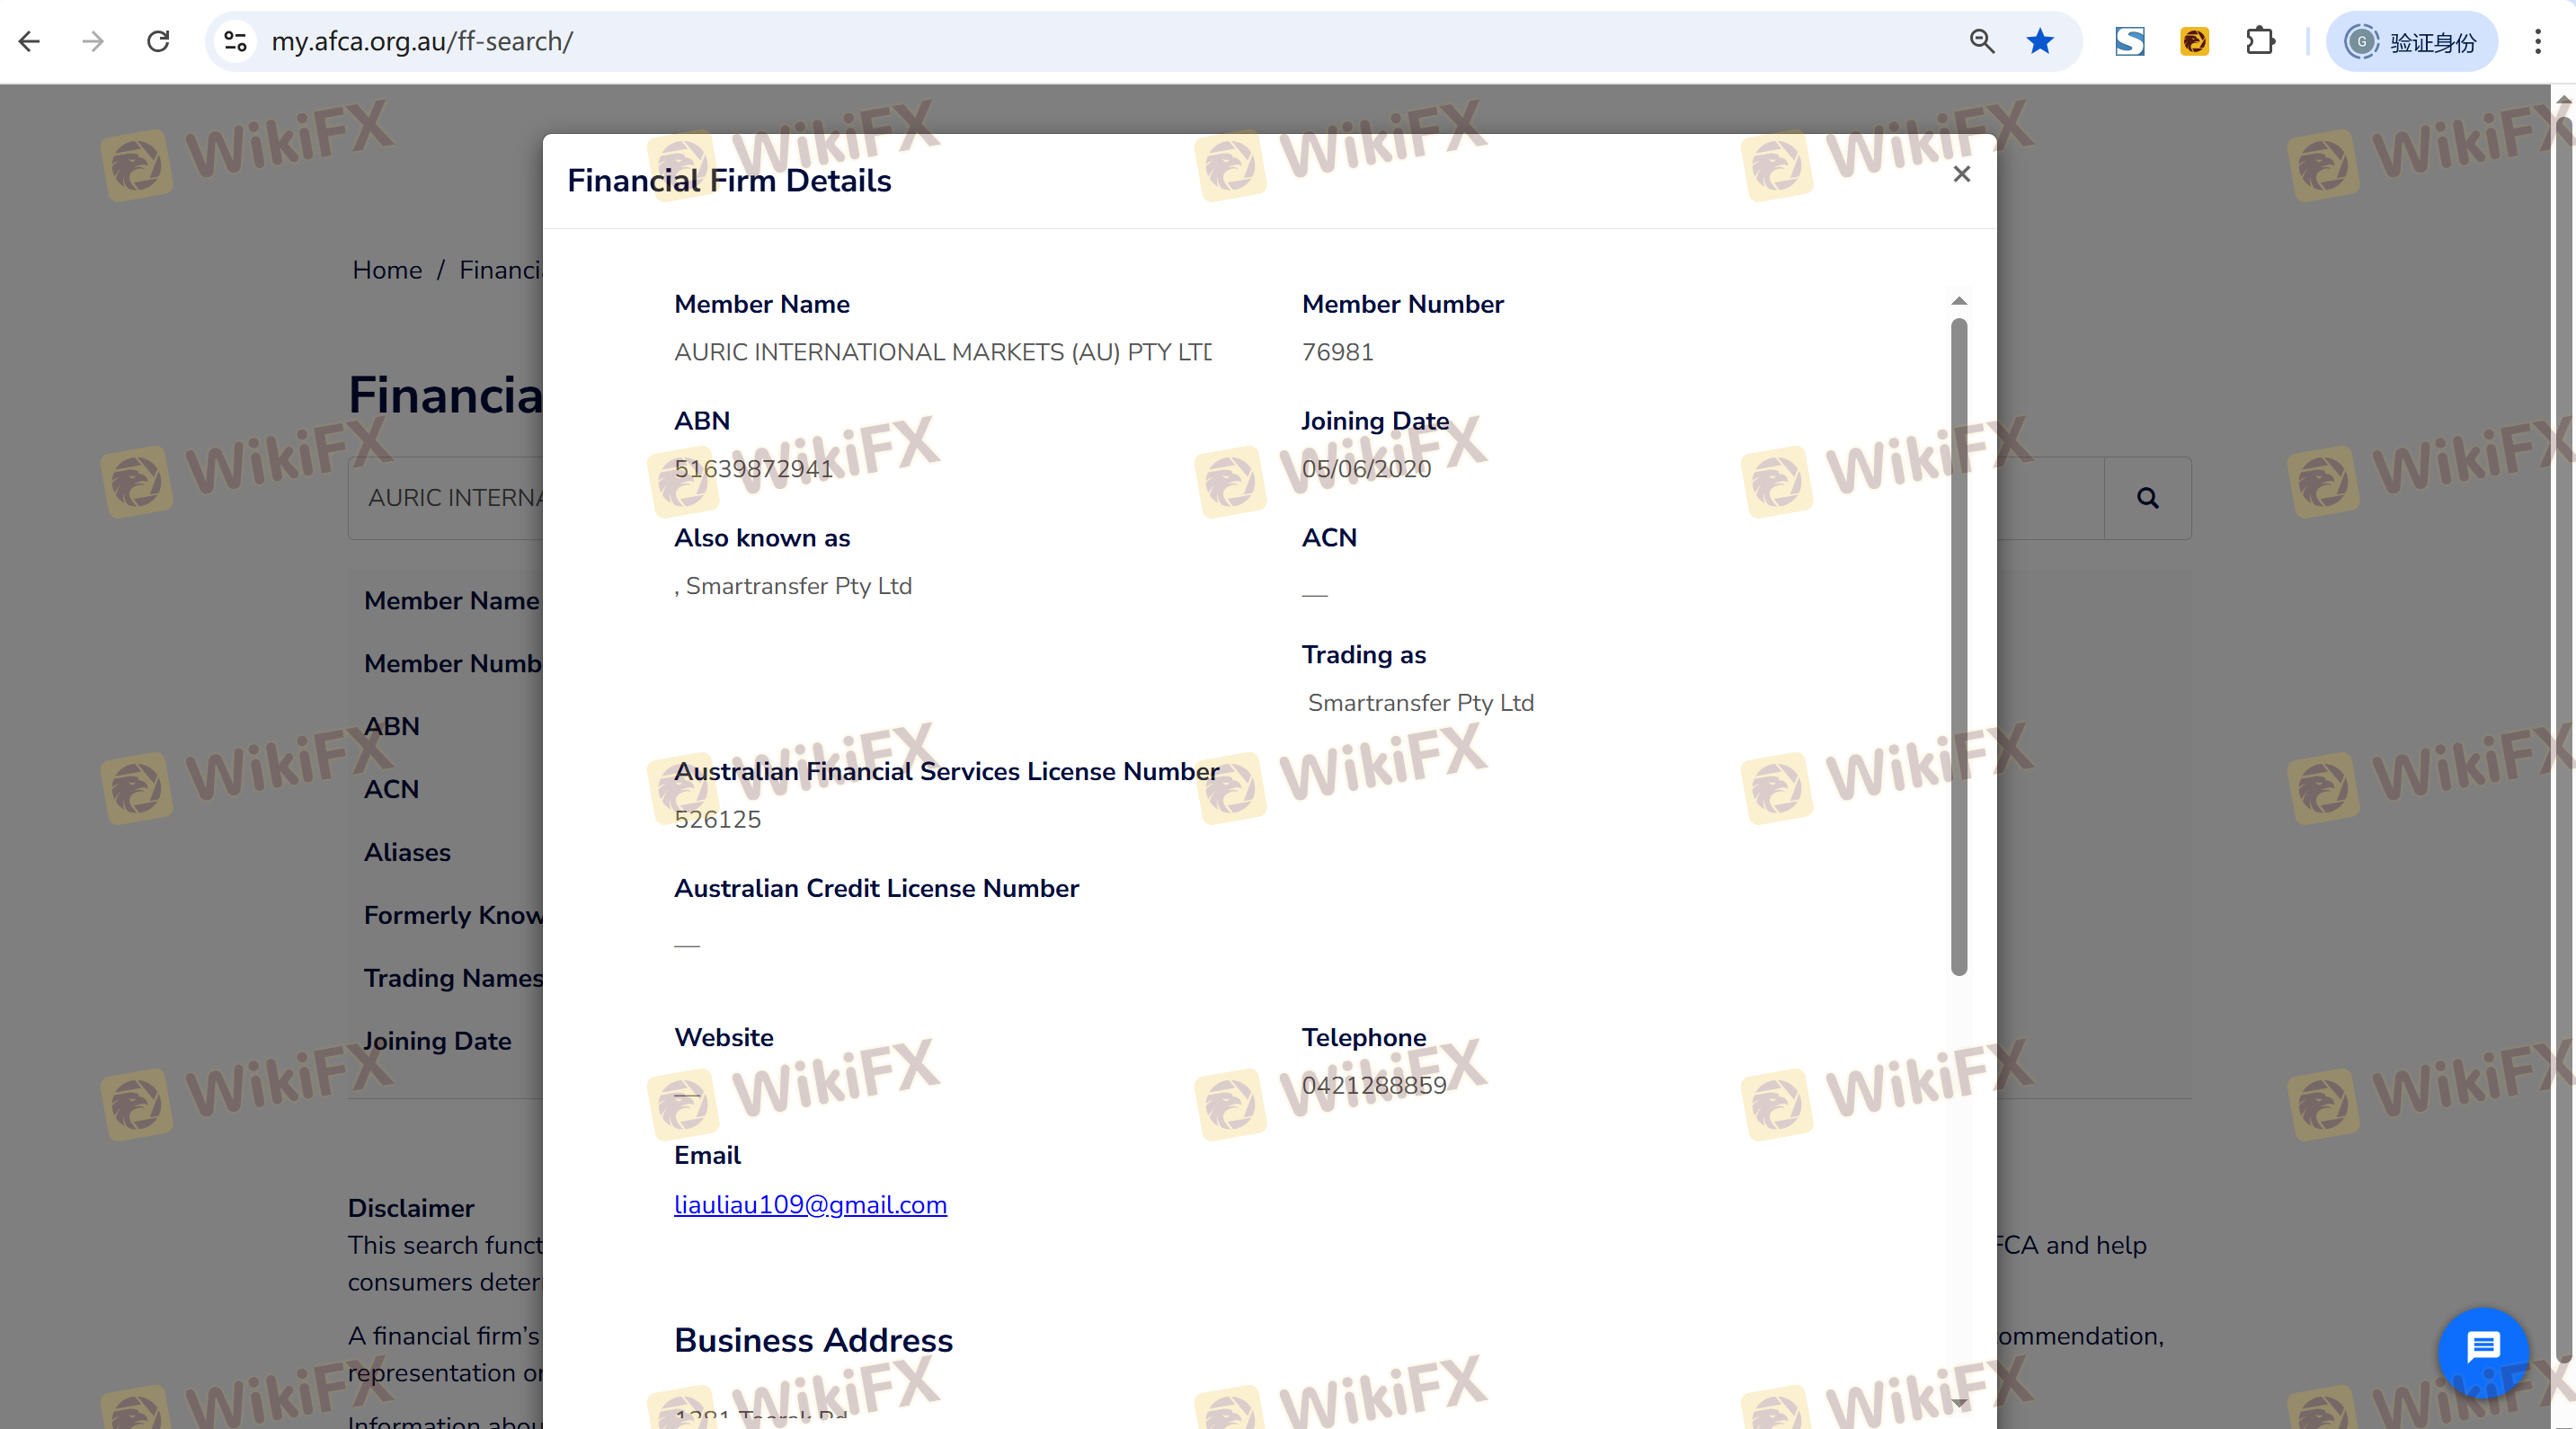The height and width of the screenshot is (1429, 2576).
Task: Click the browser forward arrow
Action: click(93, 41)
